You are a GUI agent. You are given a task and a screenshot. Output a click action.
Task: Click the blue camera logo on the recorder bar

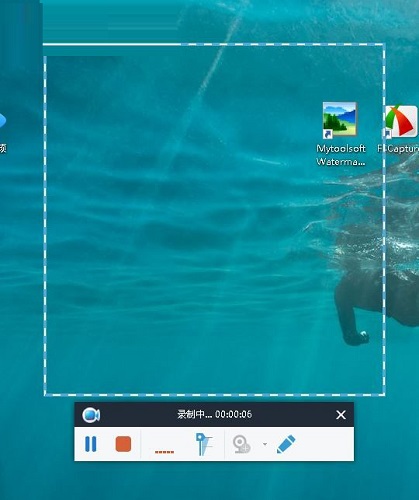91,415
